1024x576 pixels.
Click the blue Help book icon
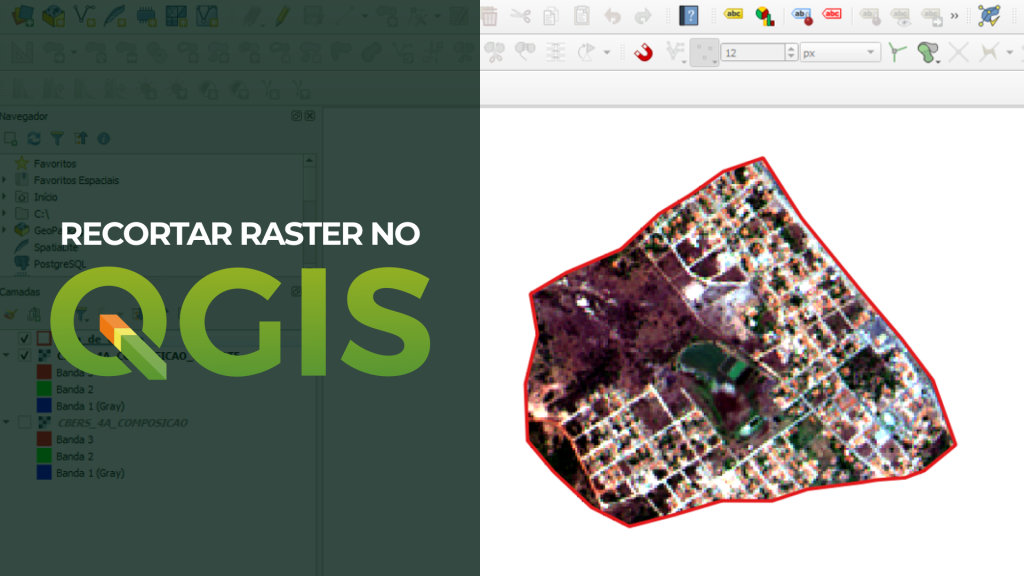(x=689, y=15)
